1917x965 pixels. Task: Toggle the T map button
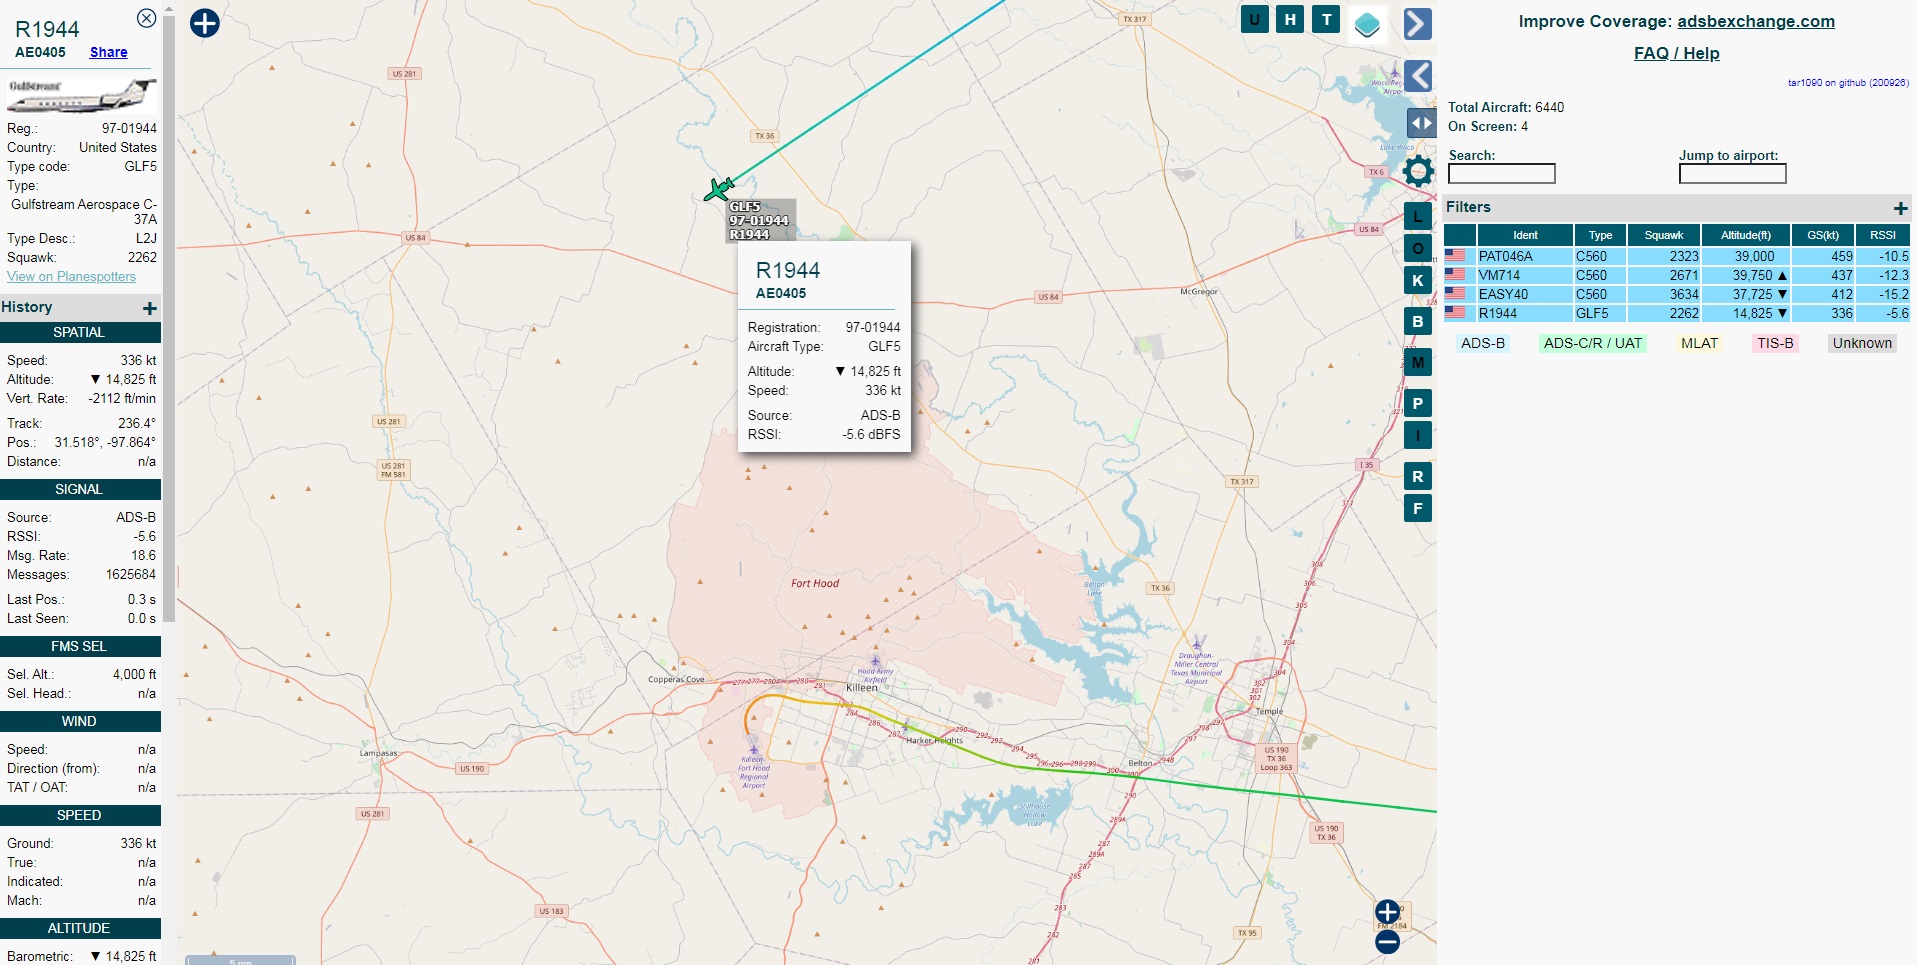coord(1326,19)
